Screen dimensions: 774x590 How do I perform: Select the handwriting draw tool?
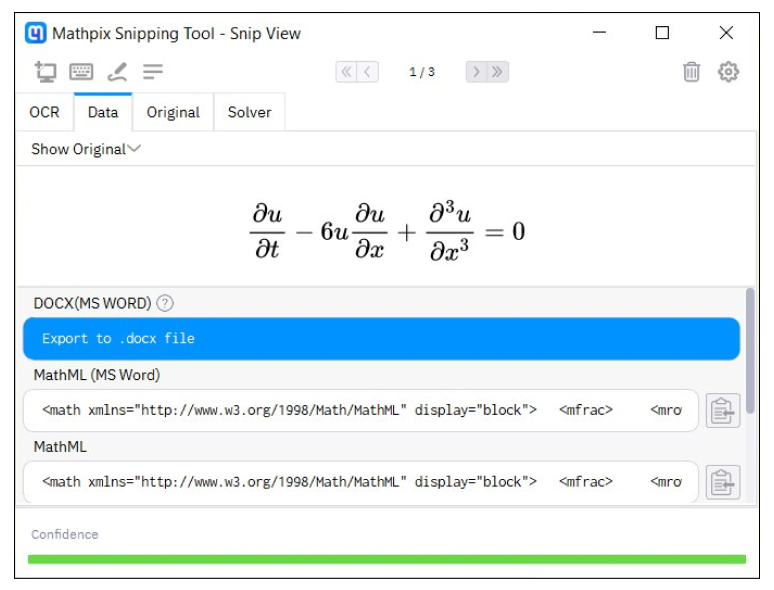coord(117,72)
